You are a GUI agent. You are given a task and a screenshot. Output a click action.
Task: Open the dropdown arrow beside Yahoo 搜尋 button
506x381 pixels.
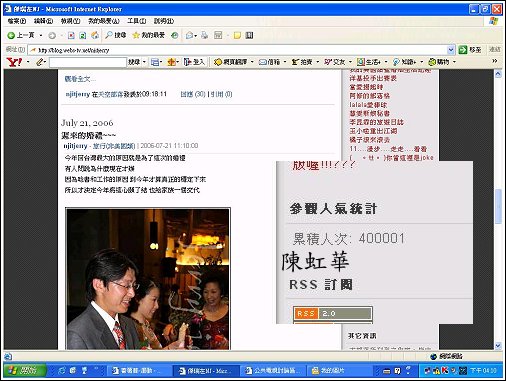tap(144, 62)
